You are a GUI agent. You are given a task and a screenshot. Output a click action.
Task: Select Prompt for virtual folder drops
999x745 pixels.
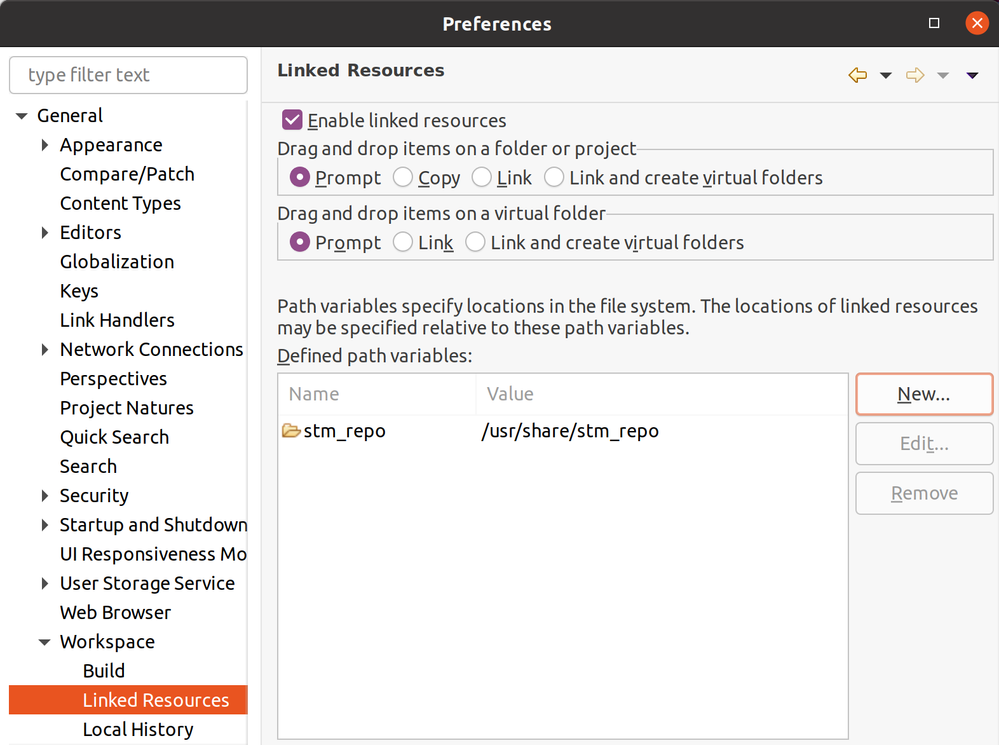point(299,242)
